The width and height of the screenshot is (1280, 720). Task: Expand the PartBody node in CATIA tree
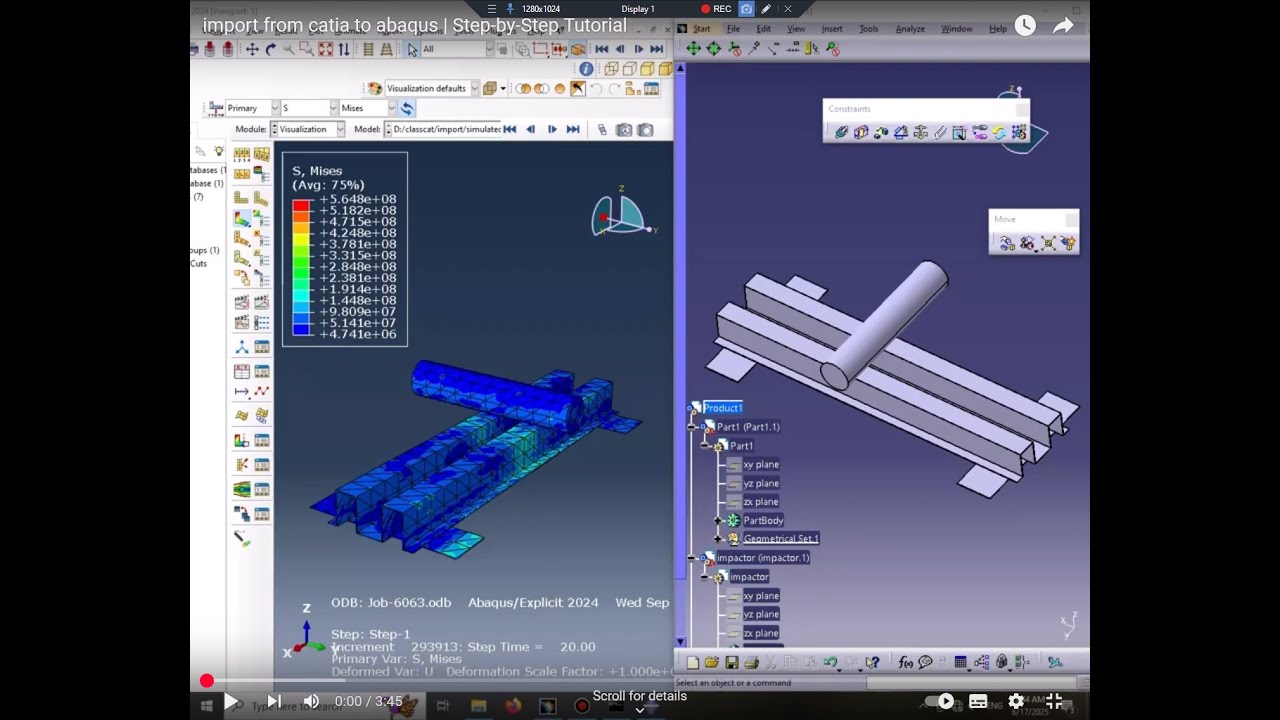tap(718, 521)
